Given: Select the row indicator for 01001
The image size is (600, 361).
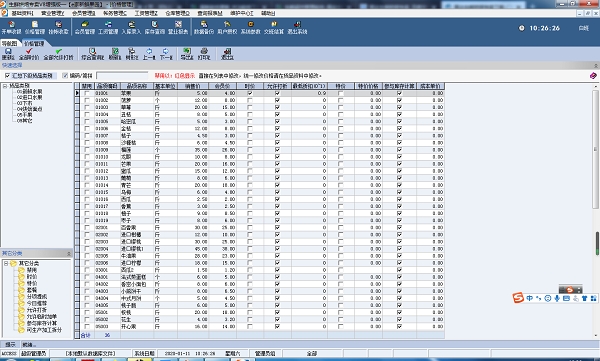Looking at the screenshot, I should pyautogui.click(x=77, y=93).
